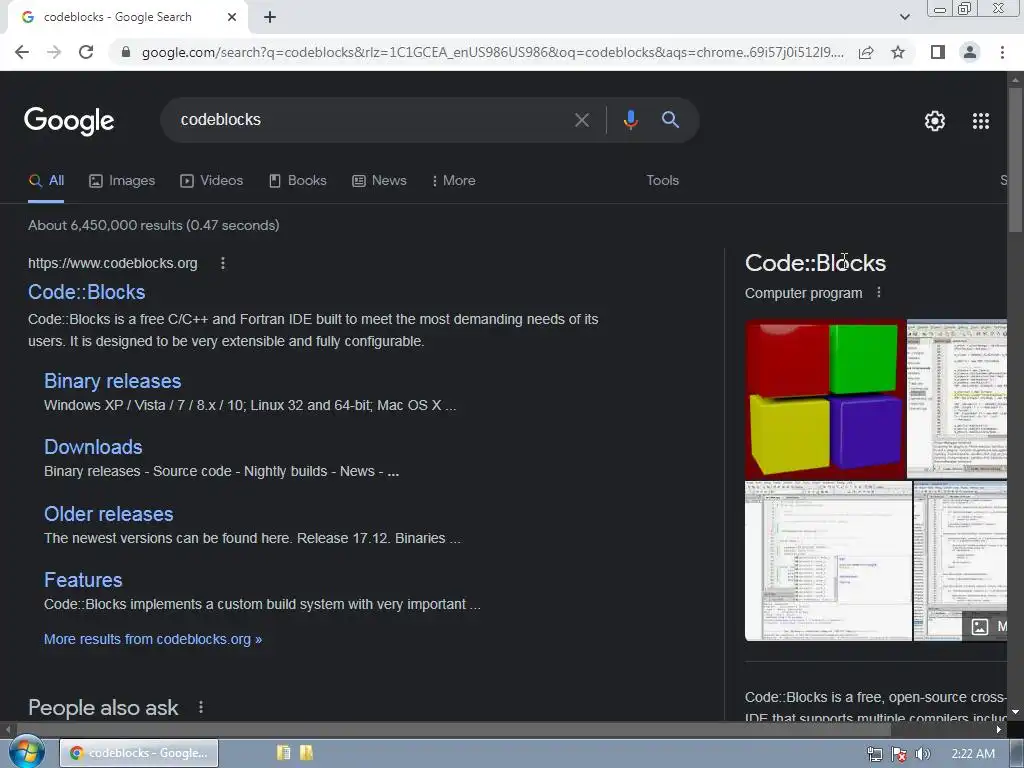Click the horizontal scrollbar right arrow
This screenshot has width=1024, height=768.
[999, 729]
